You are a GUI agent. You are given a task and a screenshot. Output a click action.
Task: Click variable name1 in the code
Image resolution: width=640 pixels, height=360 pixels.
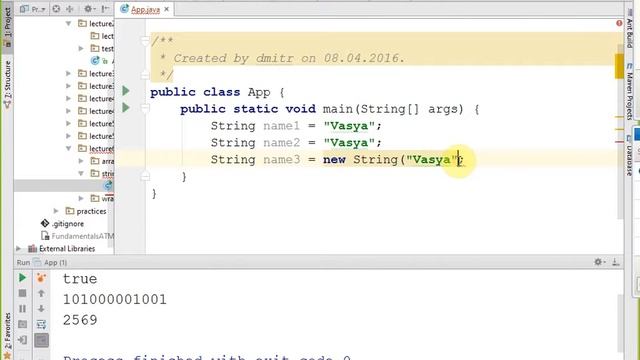tap(282, 126)
